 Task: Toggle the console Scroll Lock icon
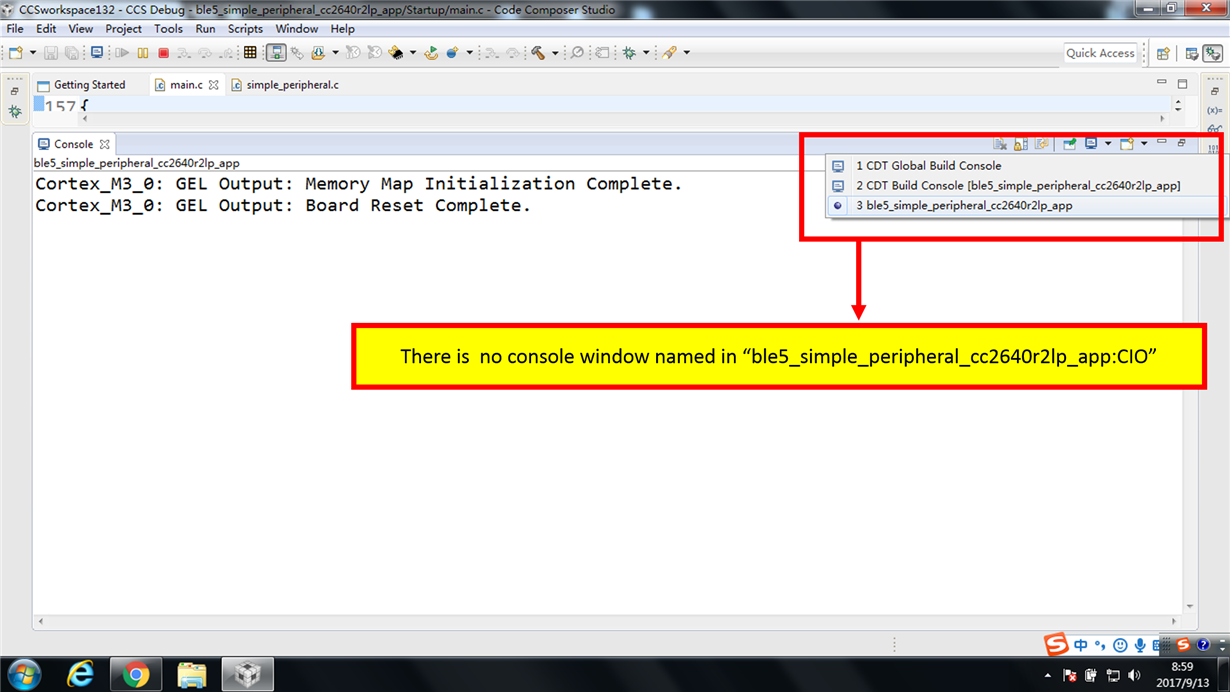(x=1020, y=144)
